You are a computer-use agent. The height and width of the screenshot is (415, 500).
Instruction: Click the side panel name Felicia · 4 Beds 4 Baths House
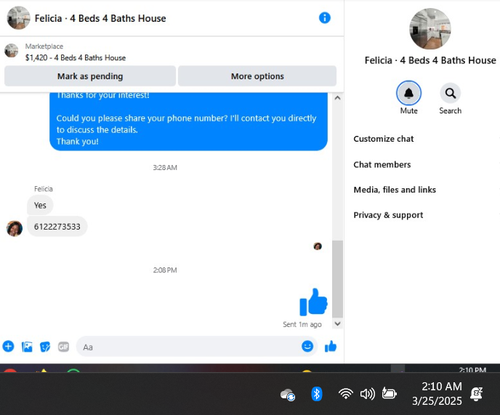point(430,60)
